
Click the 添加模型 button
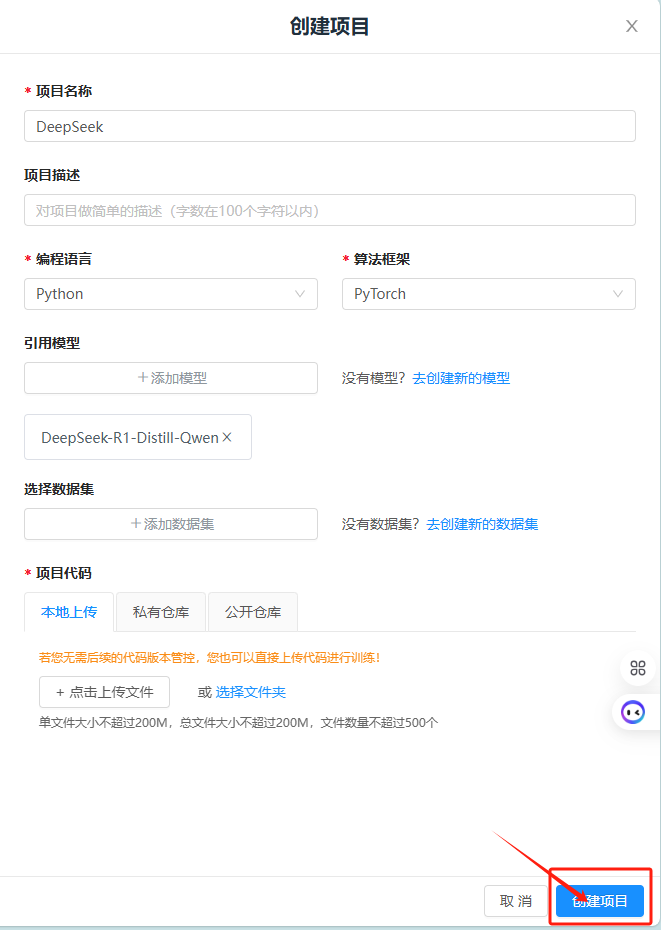click(171, 378)
